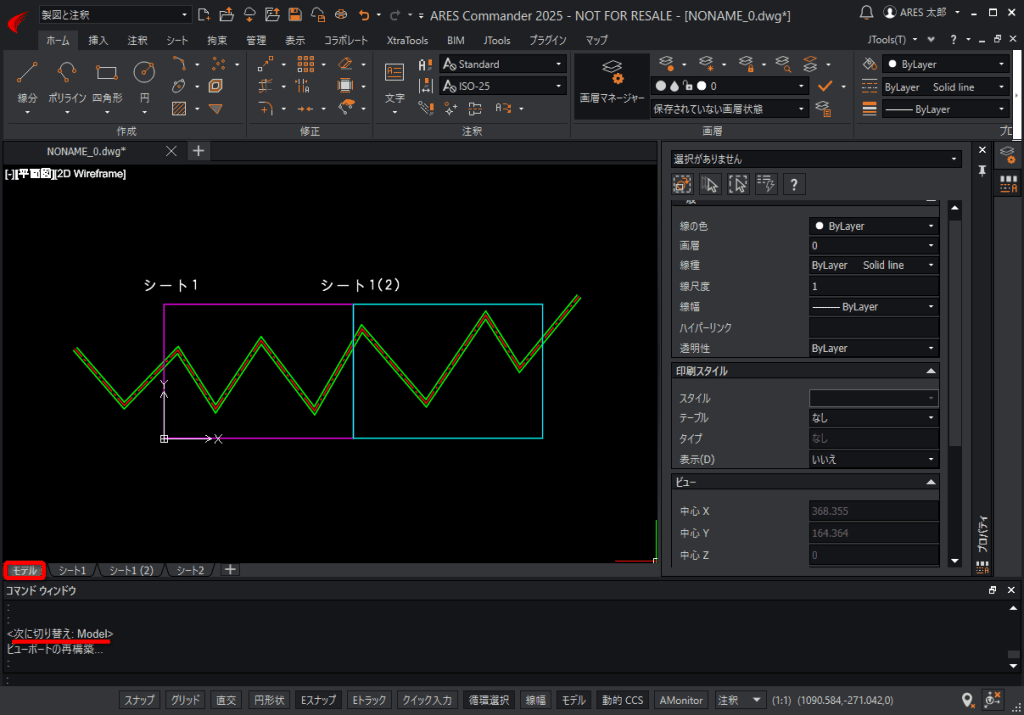The image size is (1024, 715).
Task: Toggle 循環選択 status button
Action: click(x=489, y=700)
